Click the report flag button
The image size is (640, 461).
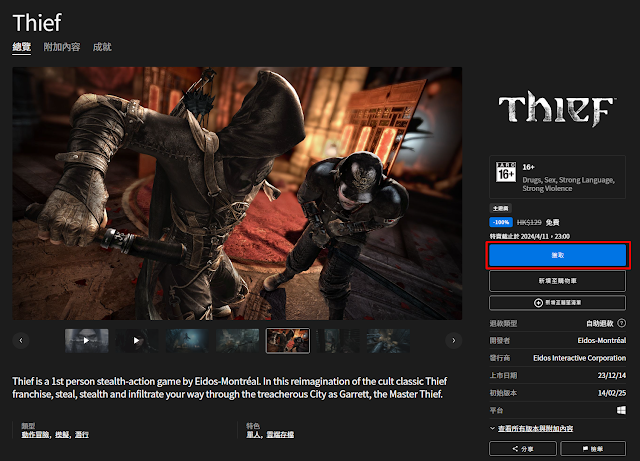click(x=593, y=449)
